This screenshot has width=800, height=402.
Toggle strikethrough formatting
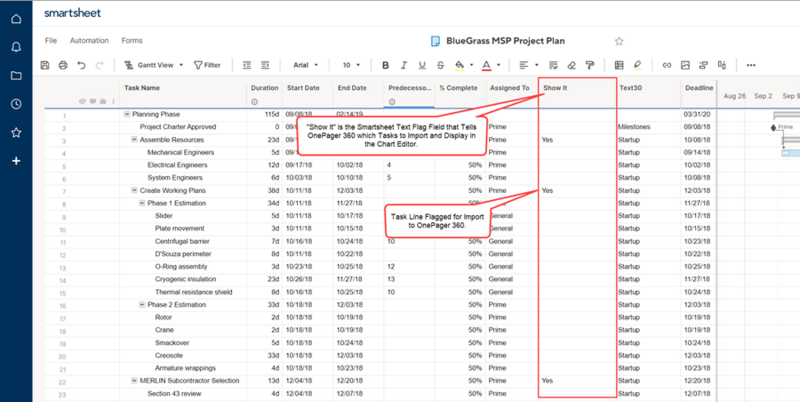coord(440,65)
